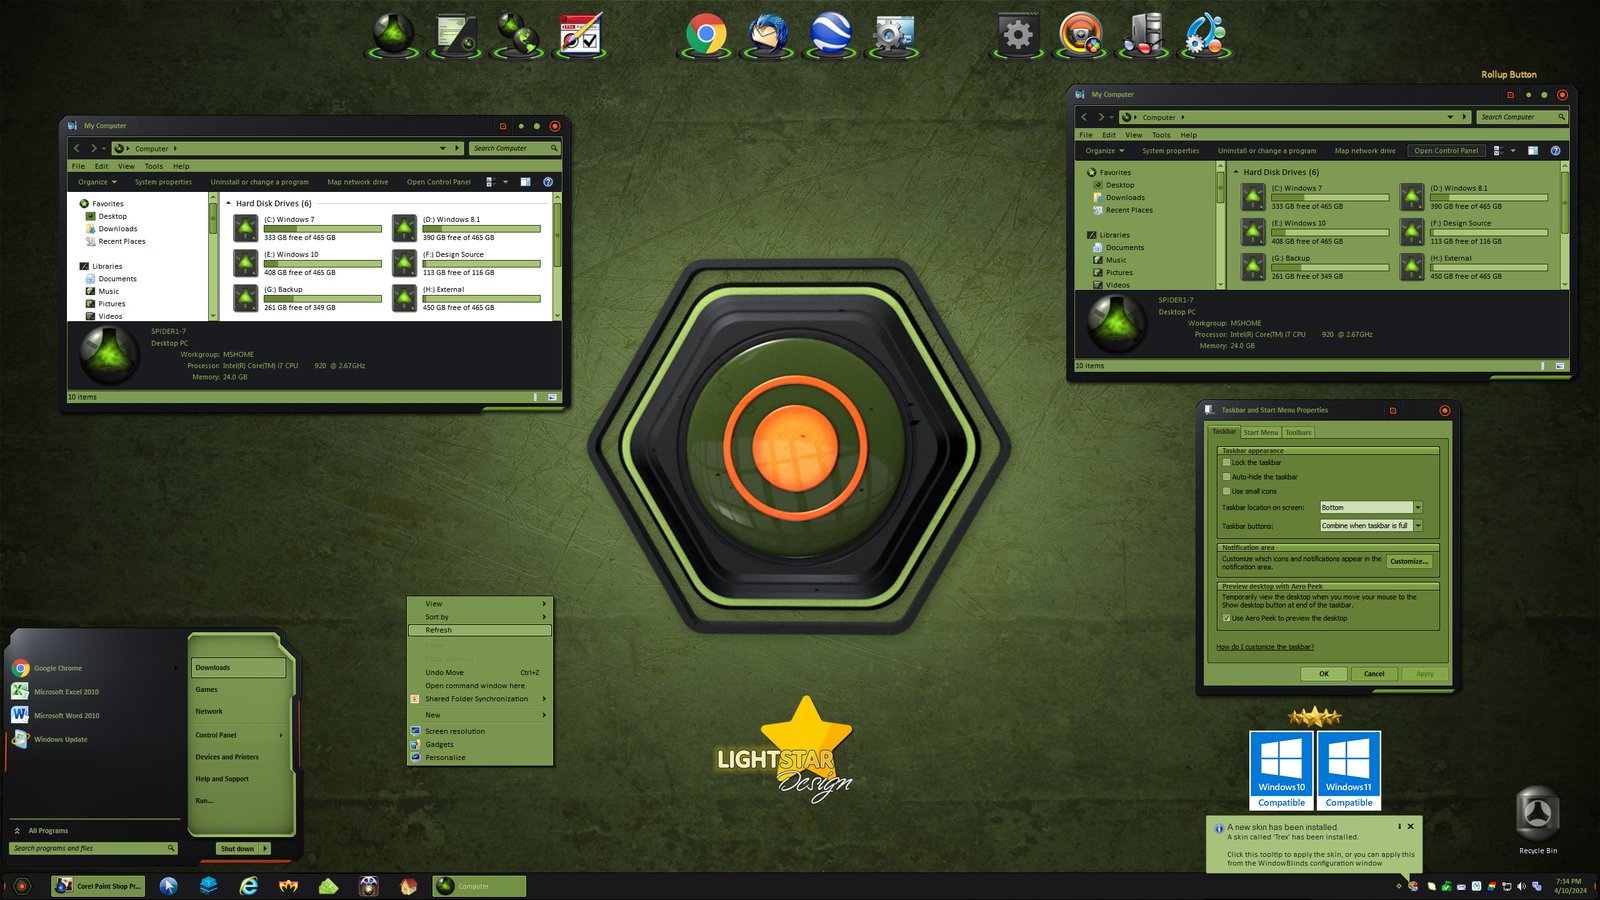1600x900 pixels.
Task: Enable Auto-hide the taskbar
Action: 1226,477
